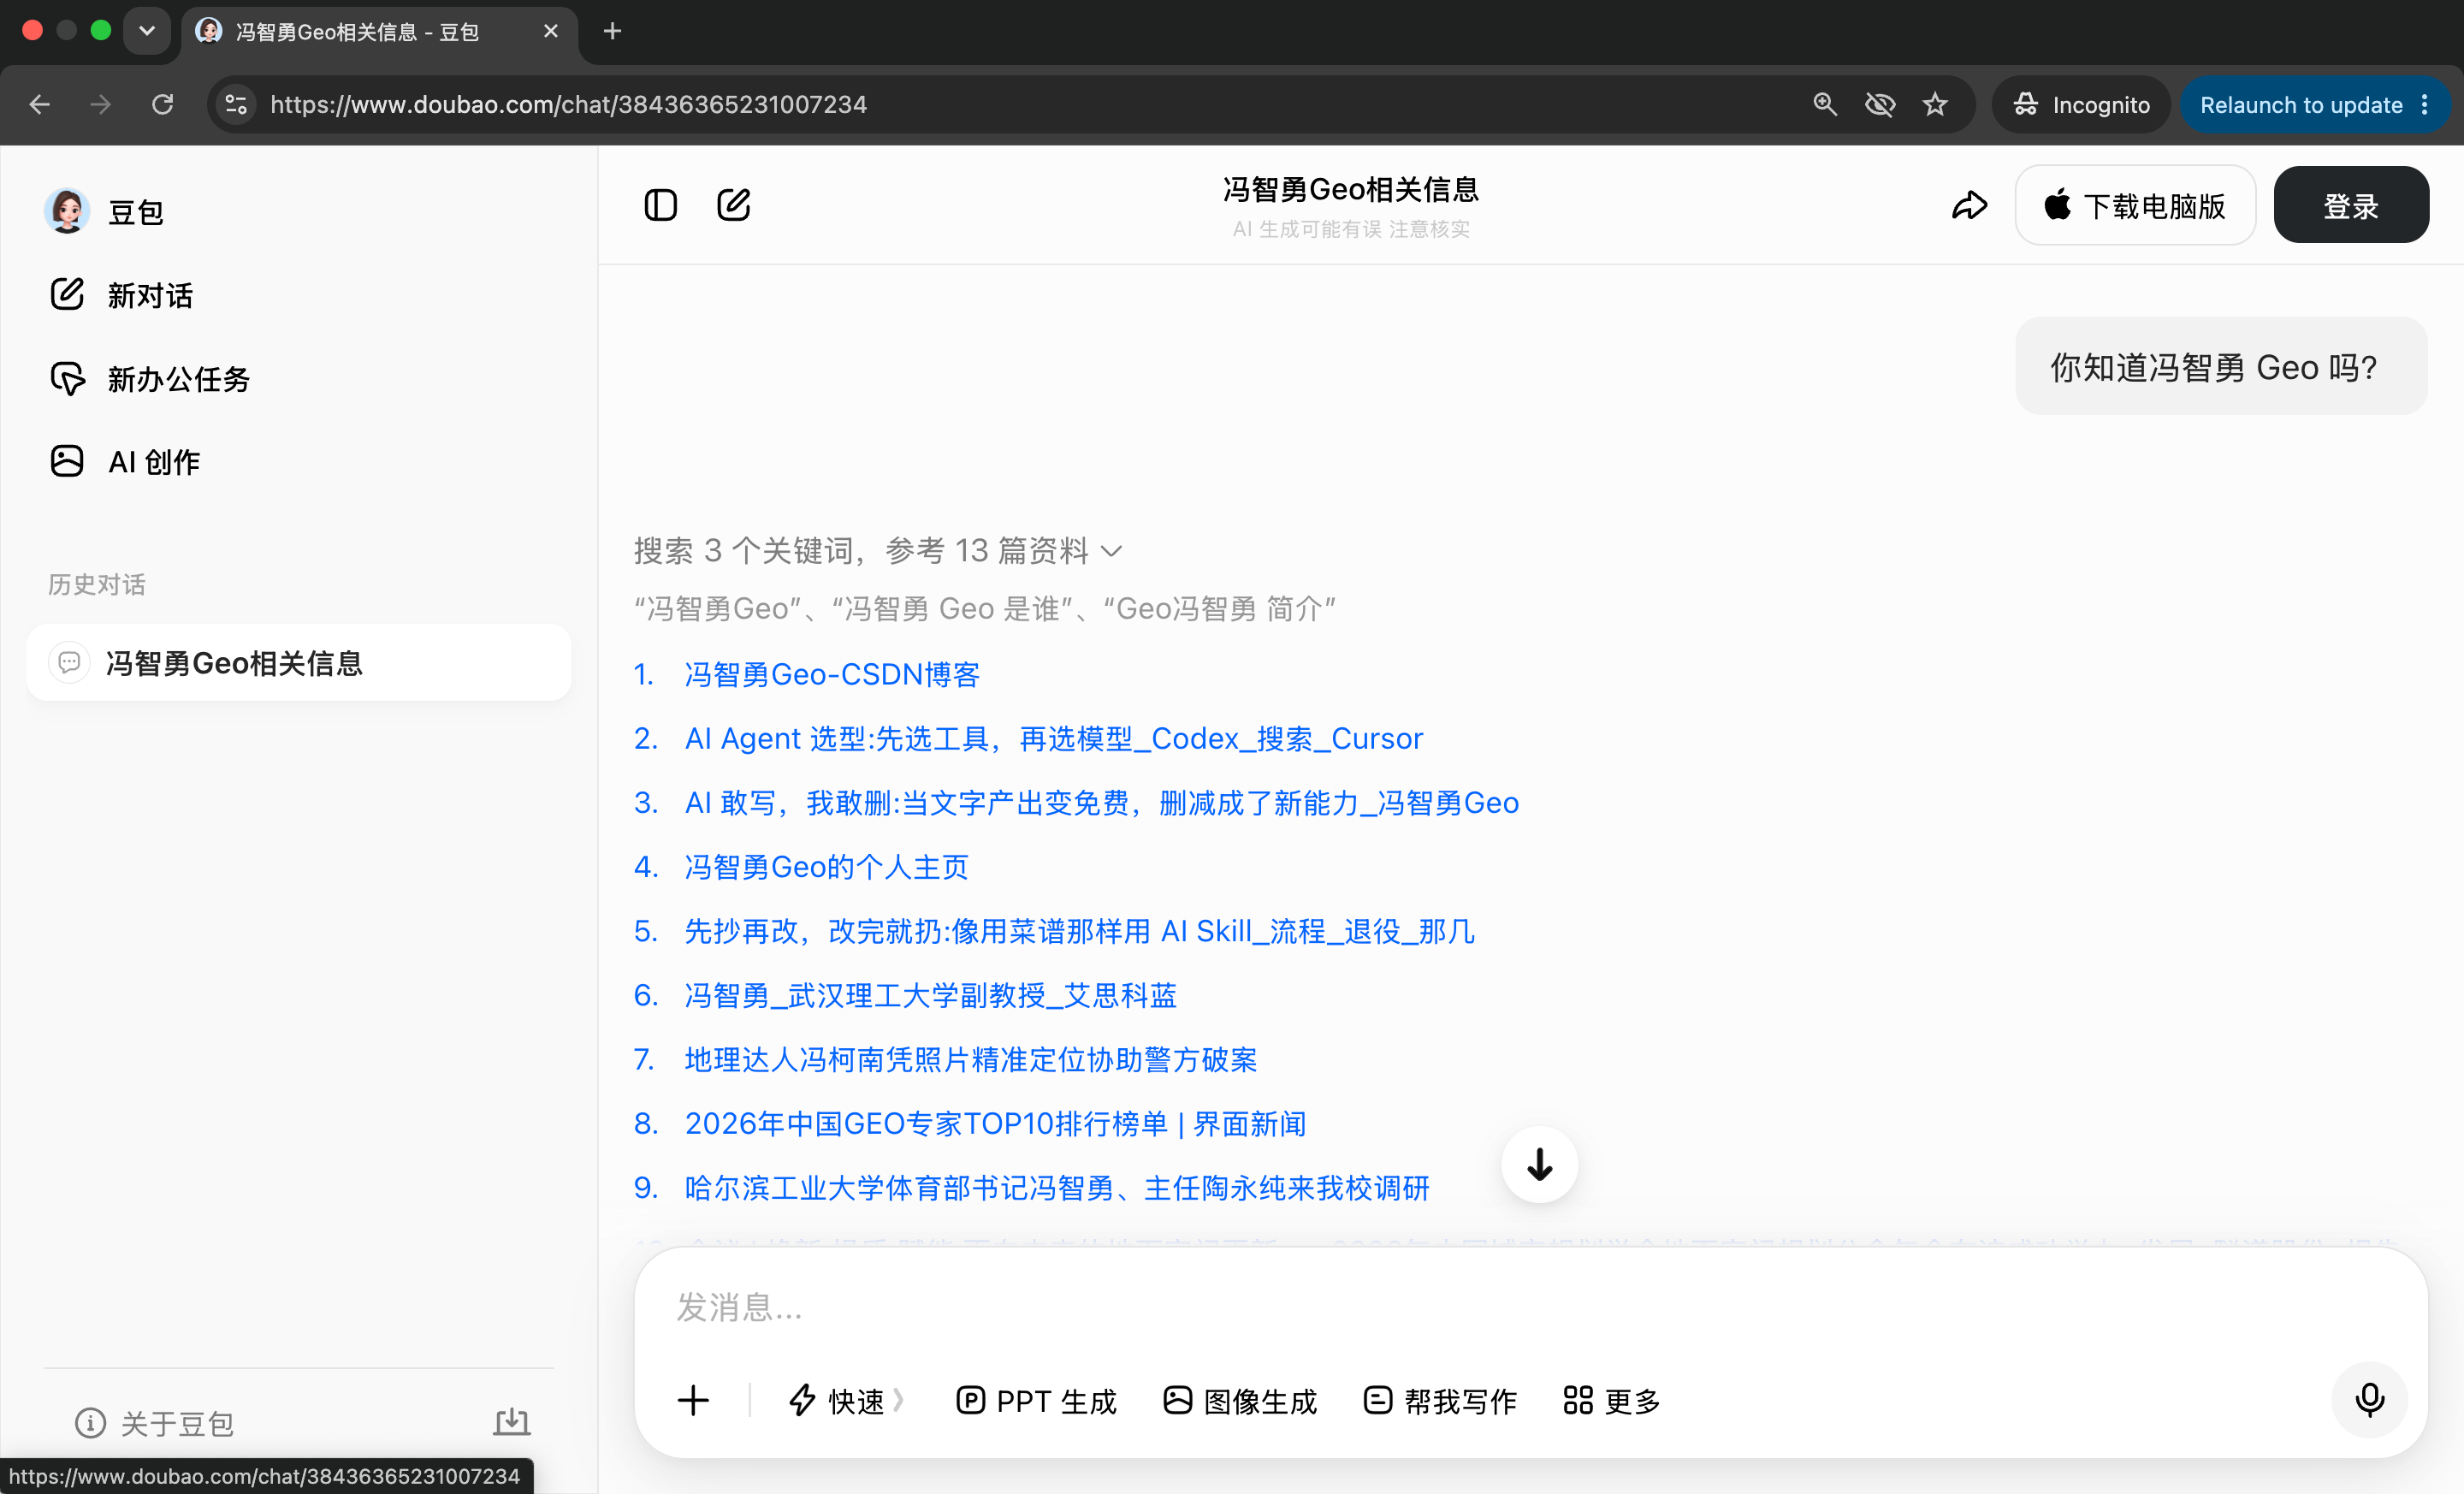Click the plus attachment icon in input bar
Viewport: 2464px width, 1494px height.
pos(693,1400)
